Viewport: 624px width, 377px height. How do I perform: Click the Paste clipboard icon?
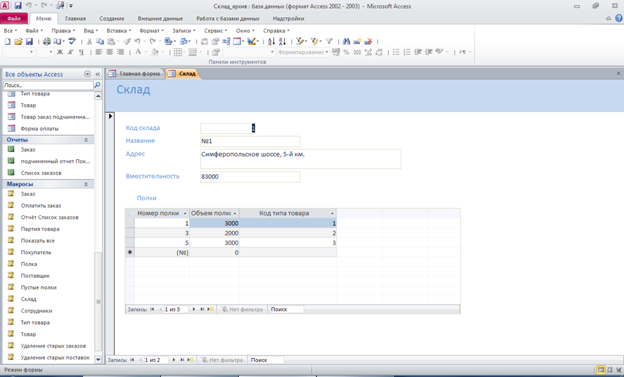pos(111,41)
